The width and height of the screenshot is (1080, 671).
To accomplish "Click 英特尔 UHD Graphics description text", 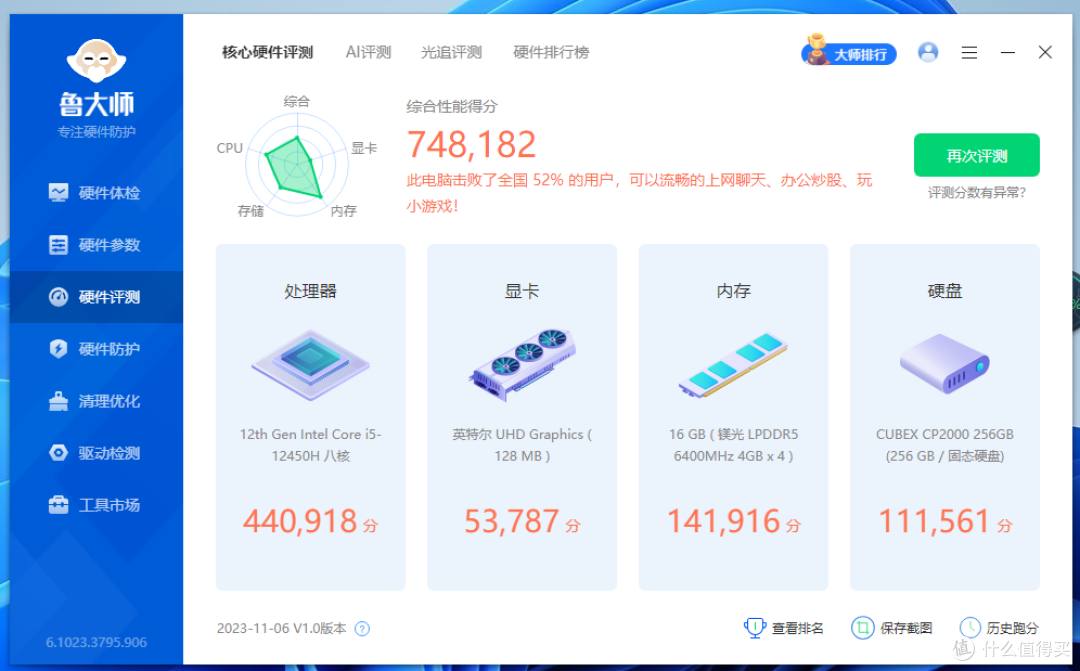I will pyautogui.click(x=521, y=445).
